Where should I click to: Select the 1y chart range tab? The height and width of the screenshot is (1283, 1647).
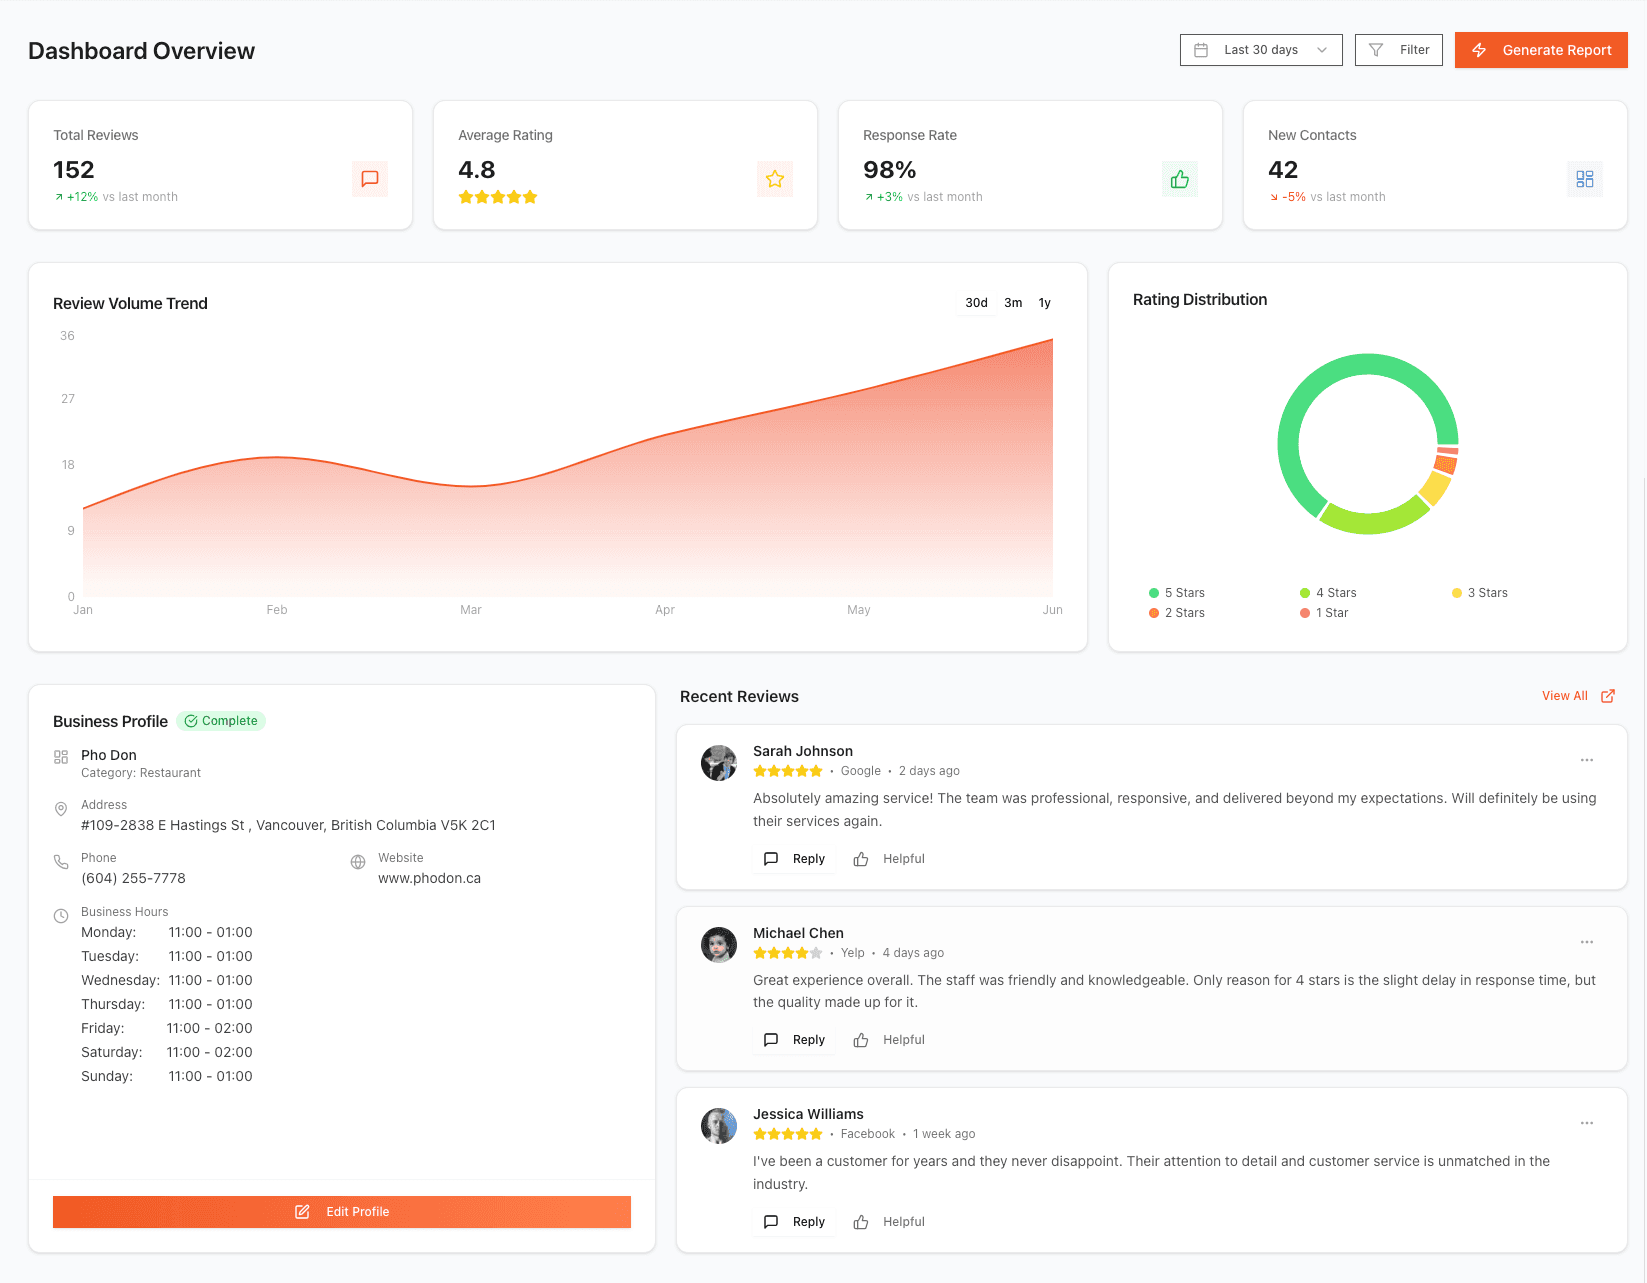1044,303
